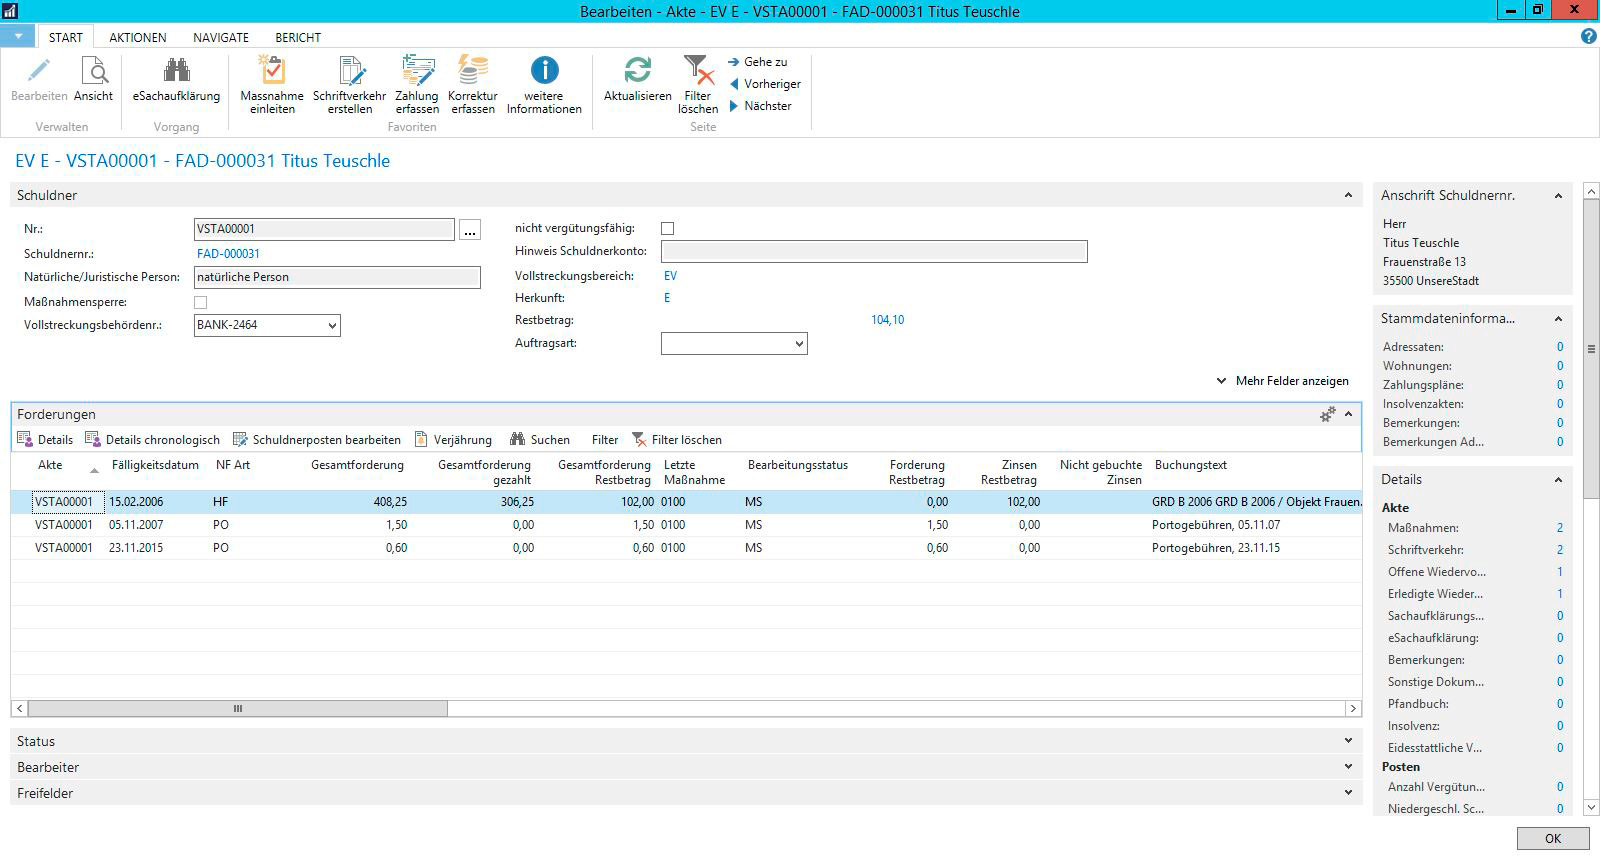Click Filter löschen in ribbon
This screenshot has height=860, width=1600.
[x=698, y=71]
